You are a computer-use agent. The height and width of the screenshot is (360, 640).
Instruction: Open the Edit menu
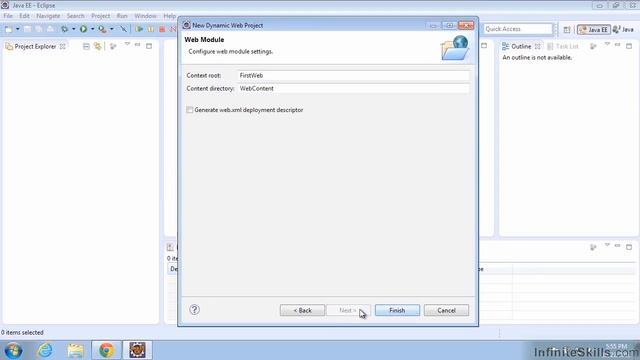coord(24,16)
